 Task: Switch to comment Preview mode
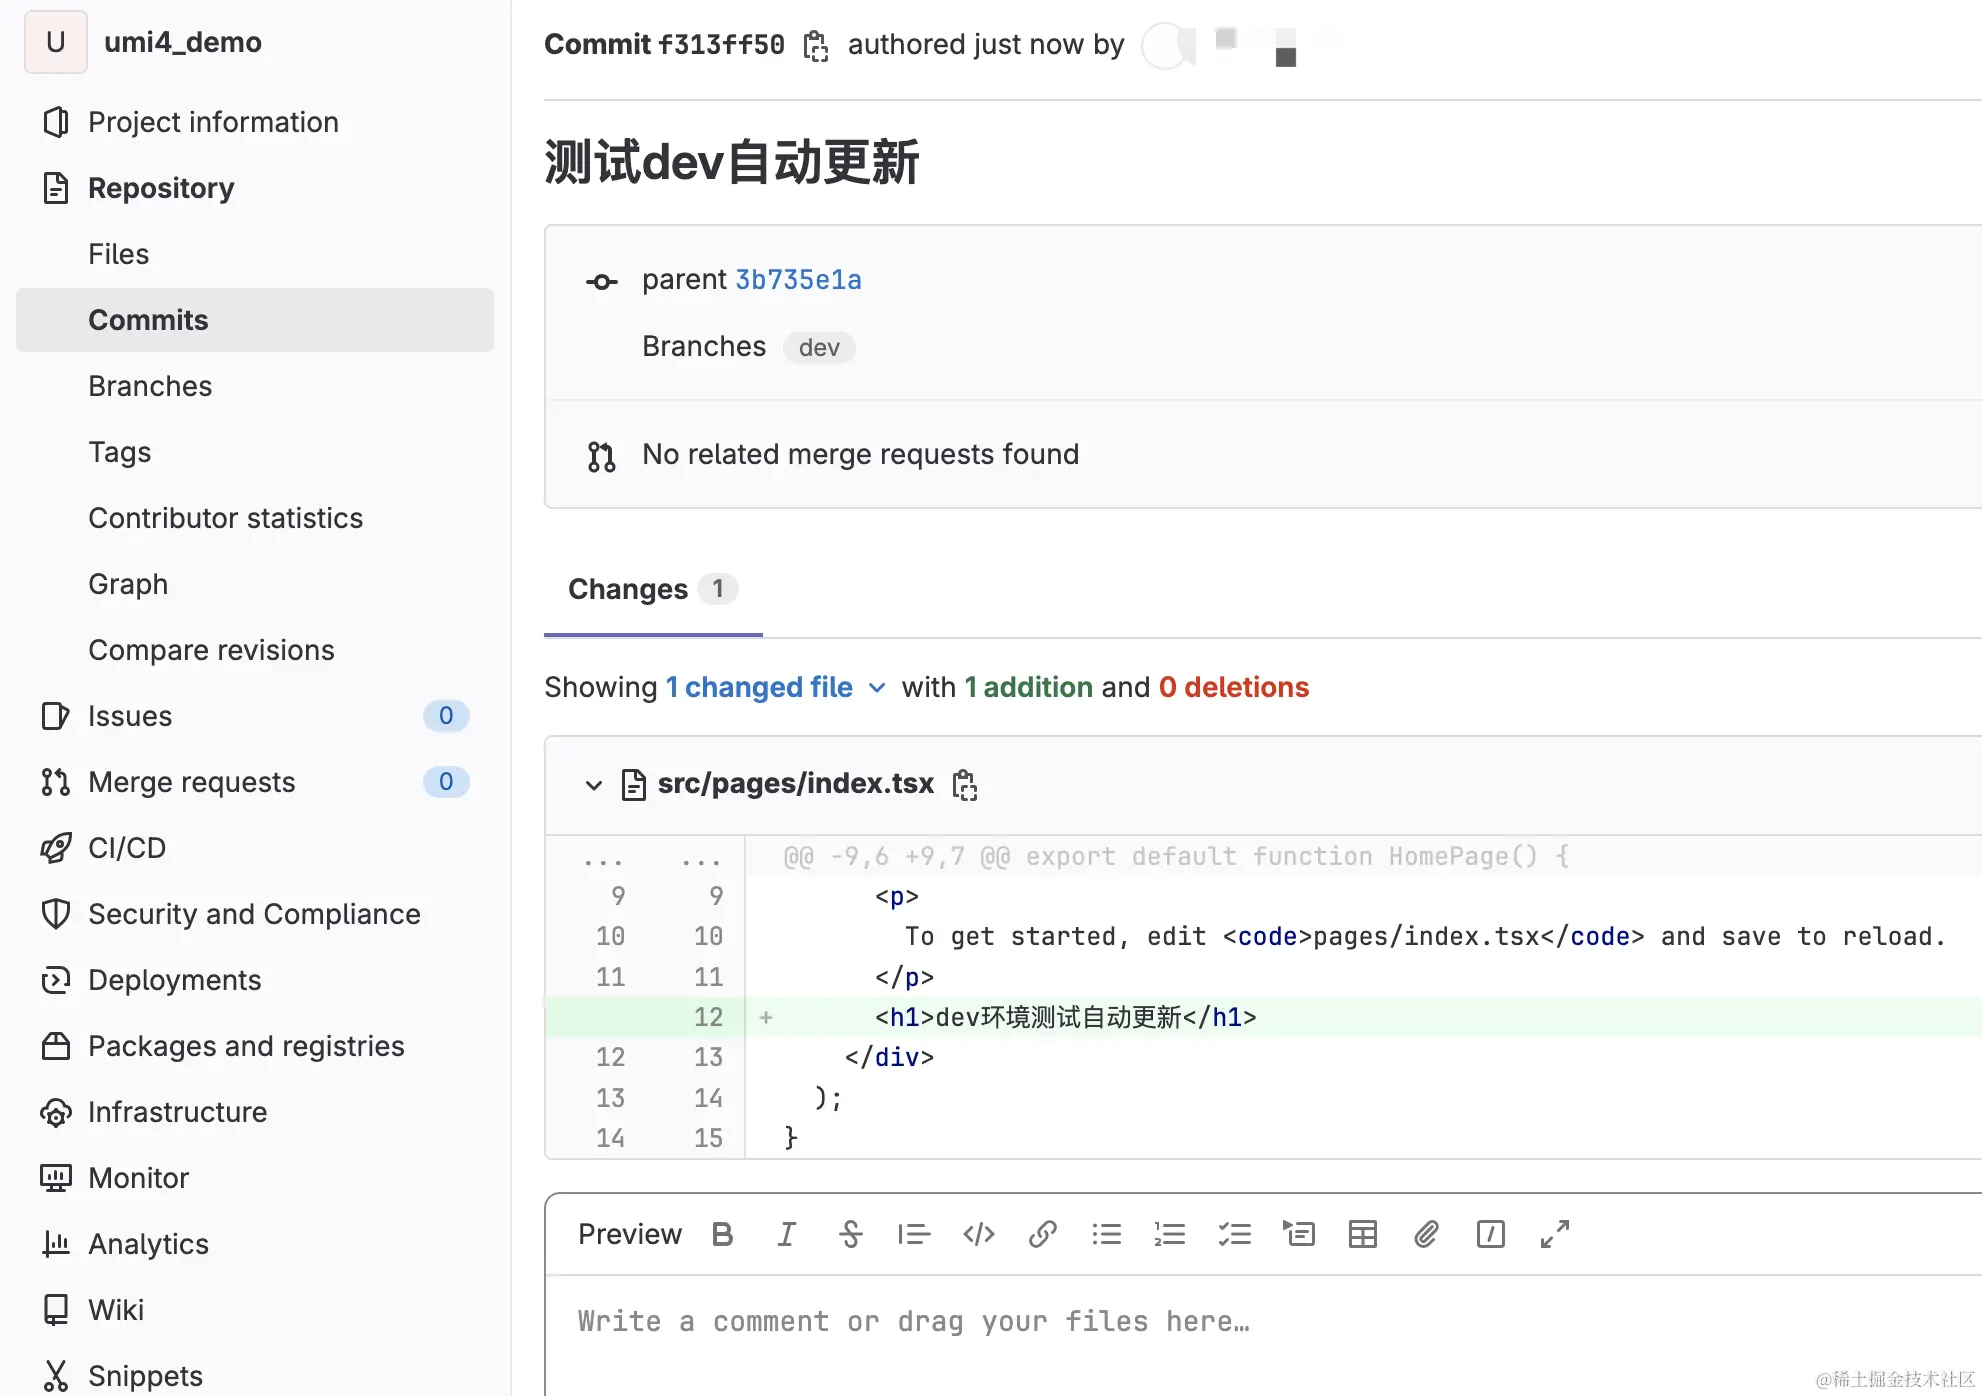coord(629,1234)
